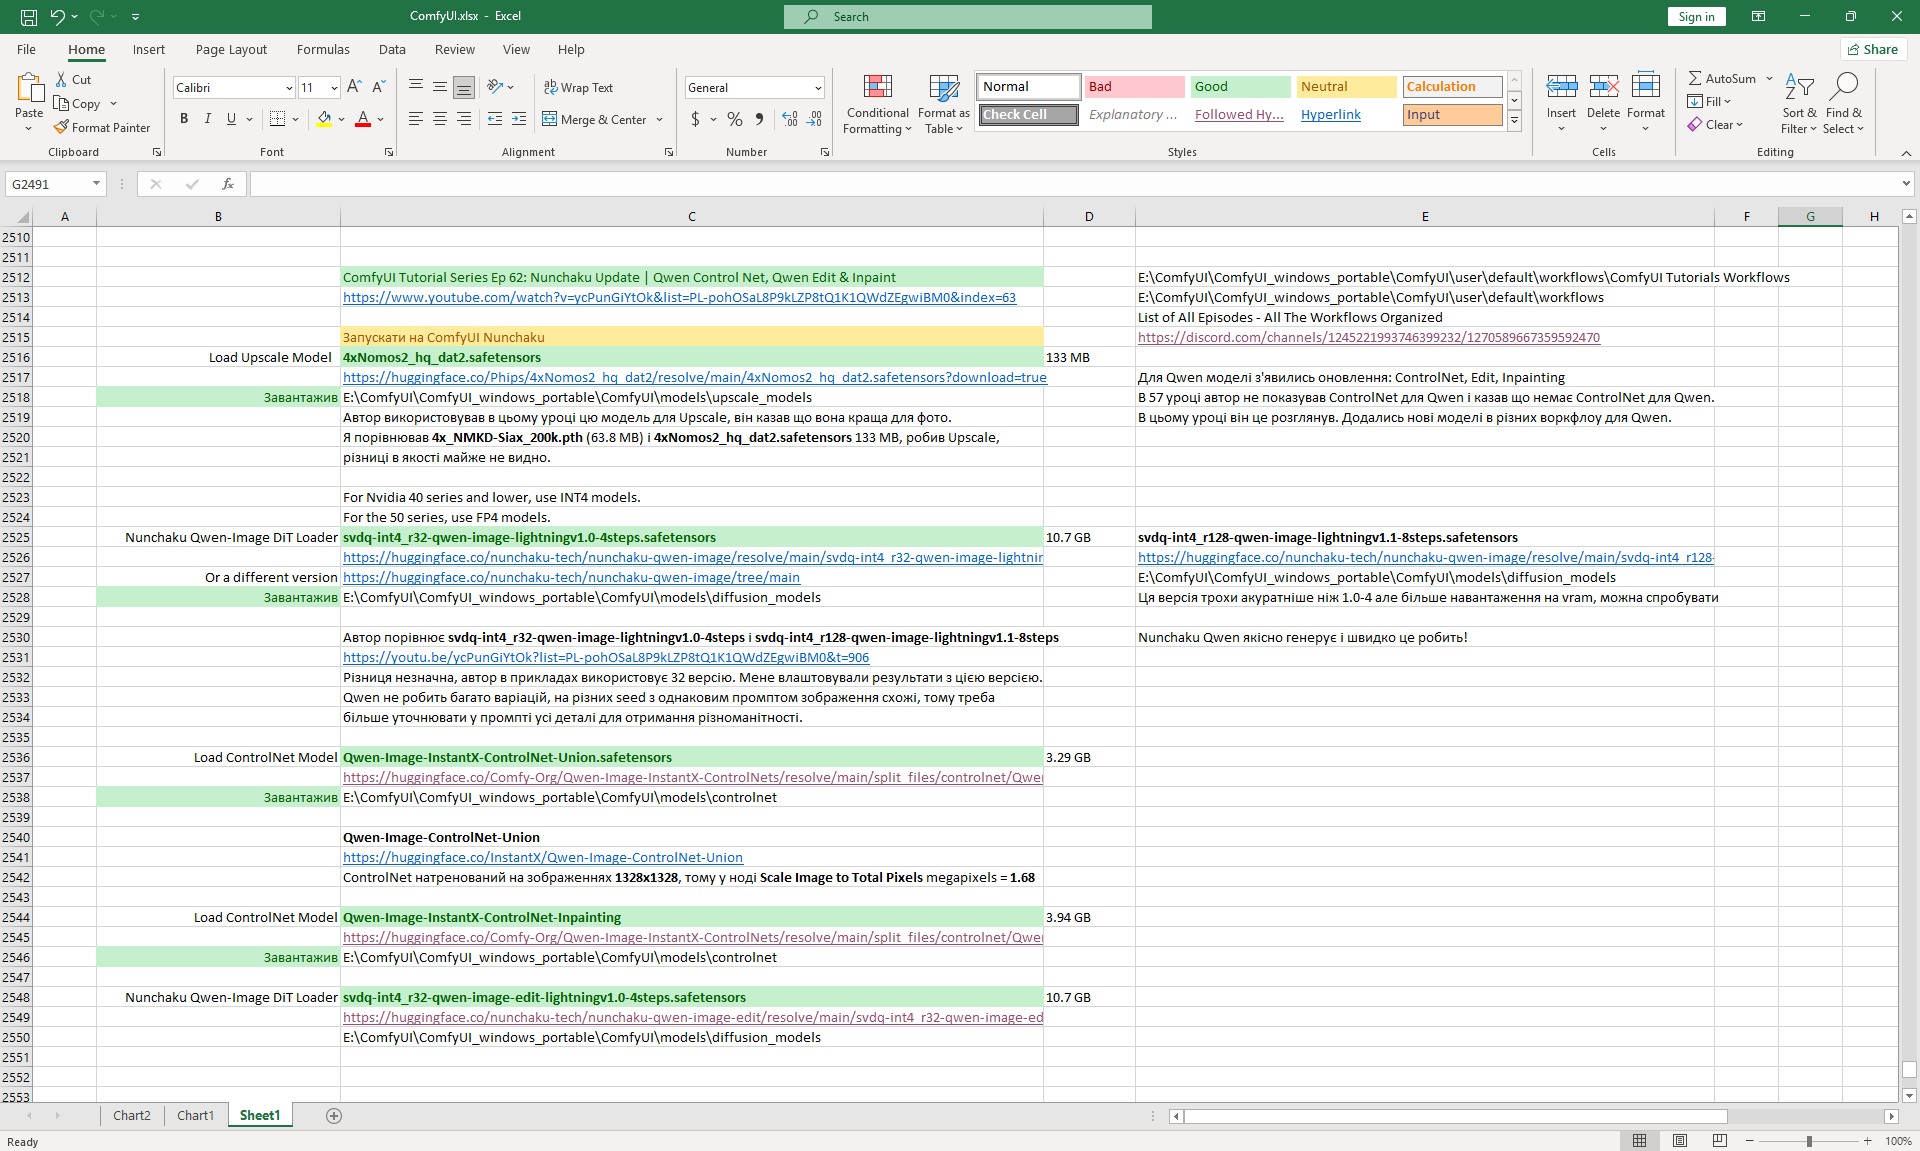This screenshot has height=1151, width=1920.
Task: Open the Calibri font name dropdown
Action: (289, 88)
